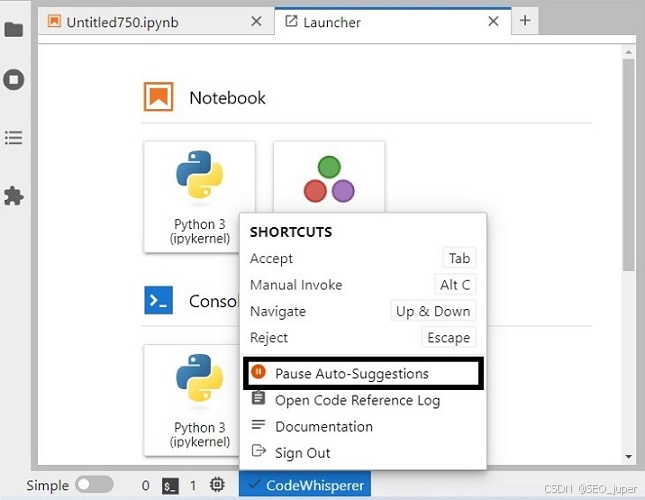Click the Reject shortcut text

click(269, 338)
